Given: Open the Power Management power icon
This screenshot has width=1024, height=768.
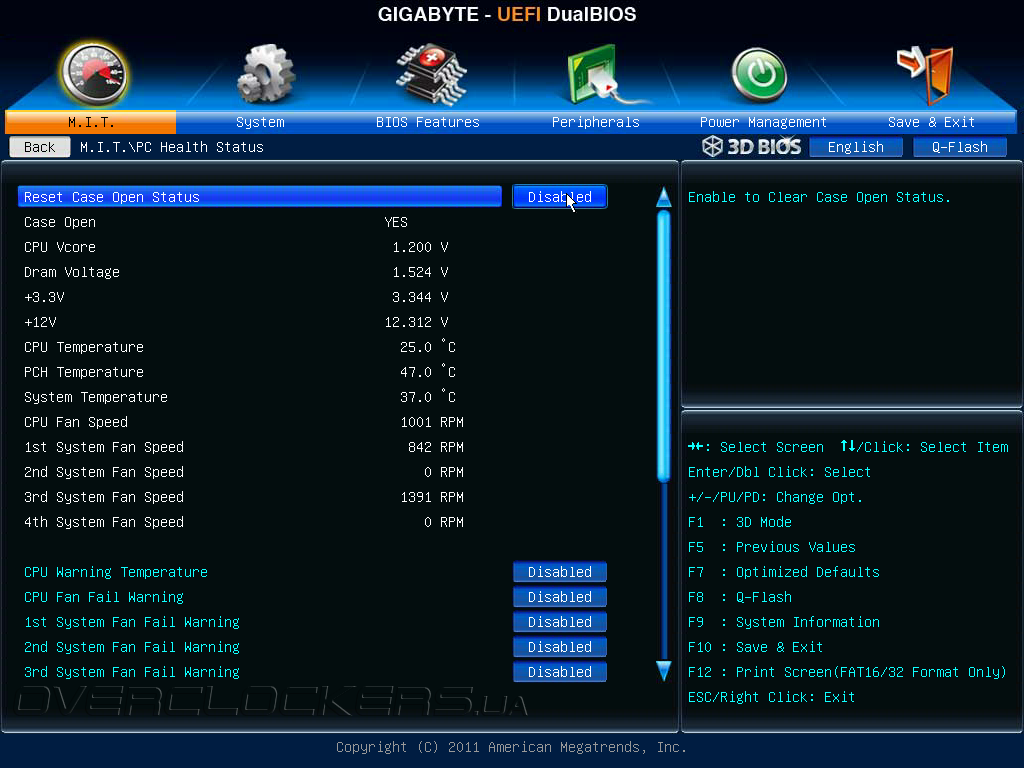Looking at the screenshot, I should 759,75.
